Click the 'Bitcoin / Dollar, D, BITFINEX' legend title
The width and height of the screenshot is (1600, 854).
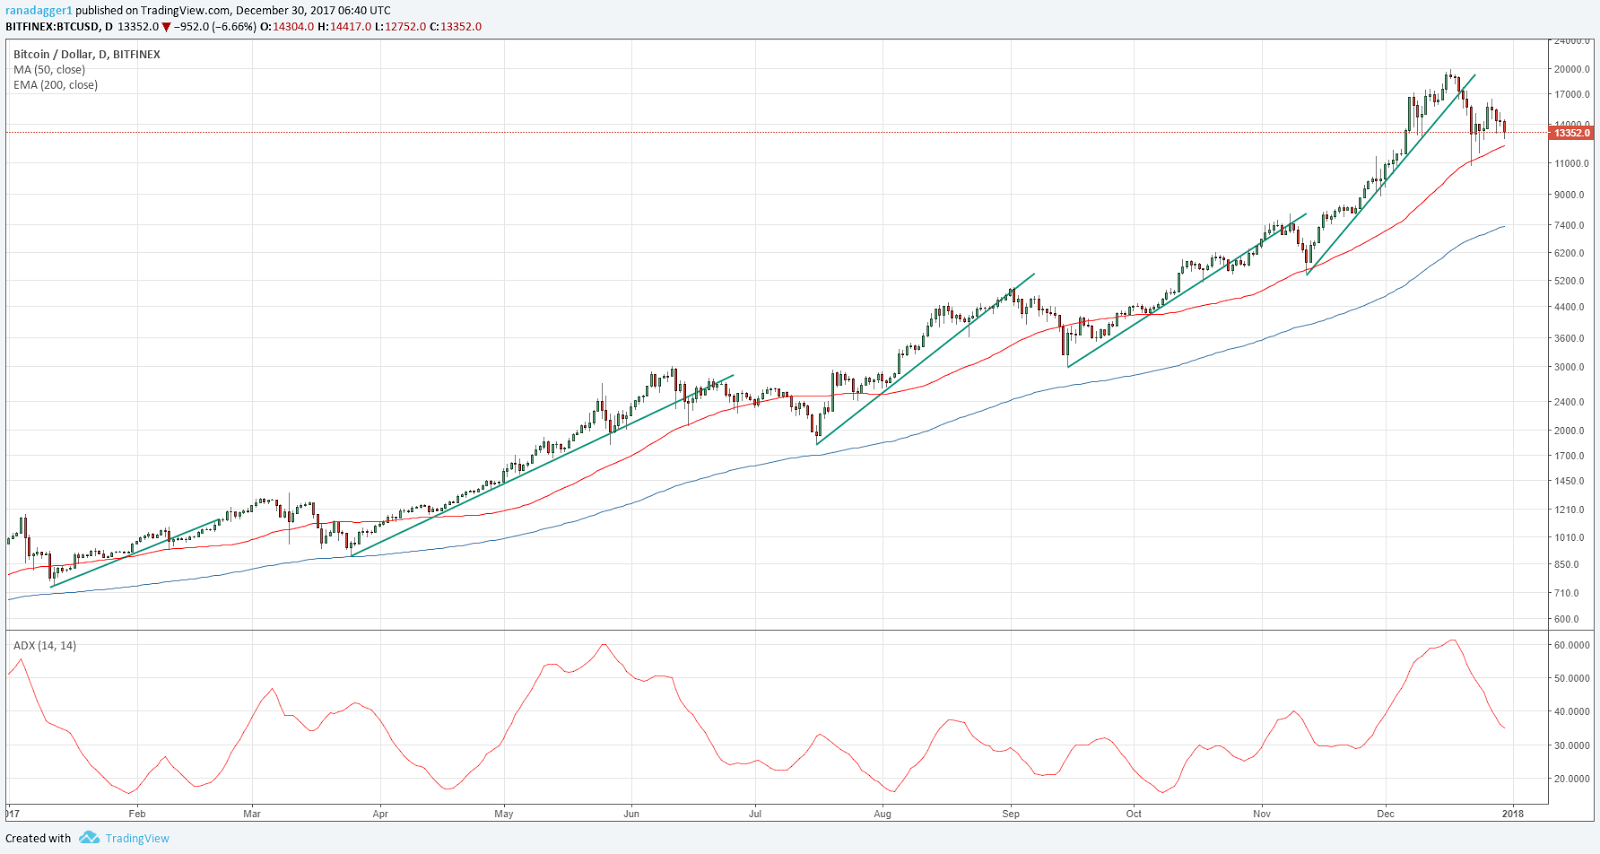(87, 54)
